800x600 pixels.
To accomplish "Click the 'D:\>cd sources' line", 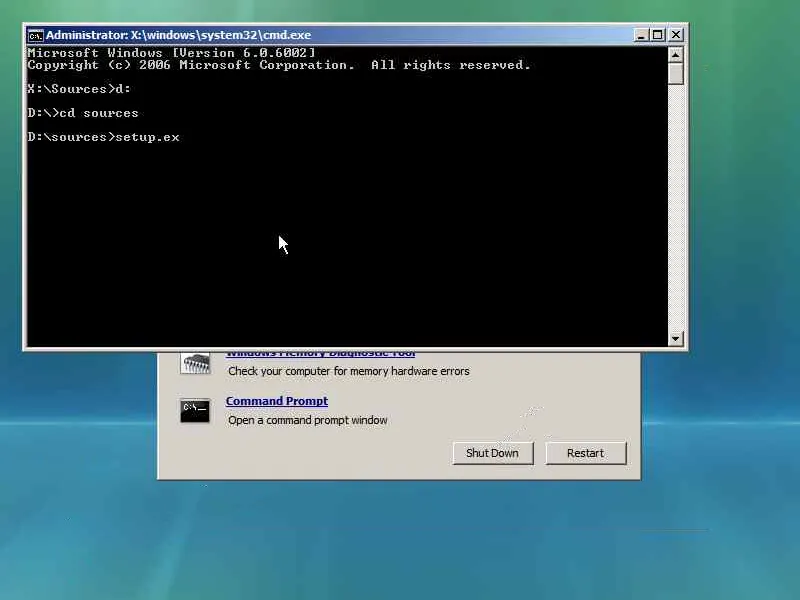I will 83,113.
